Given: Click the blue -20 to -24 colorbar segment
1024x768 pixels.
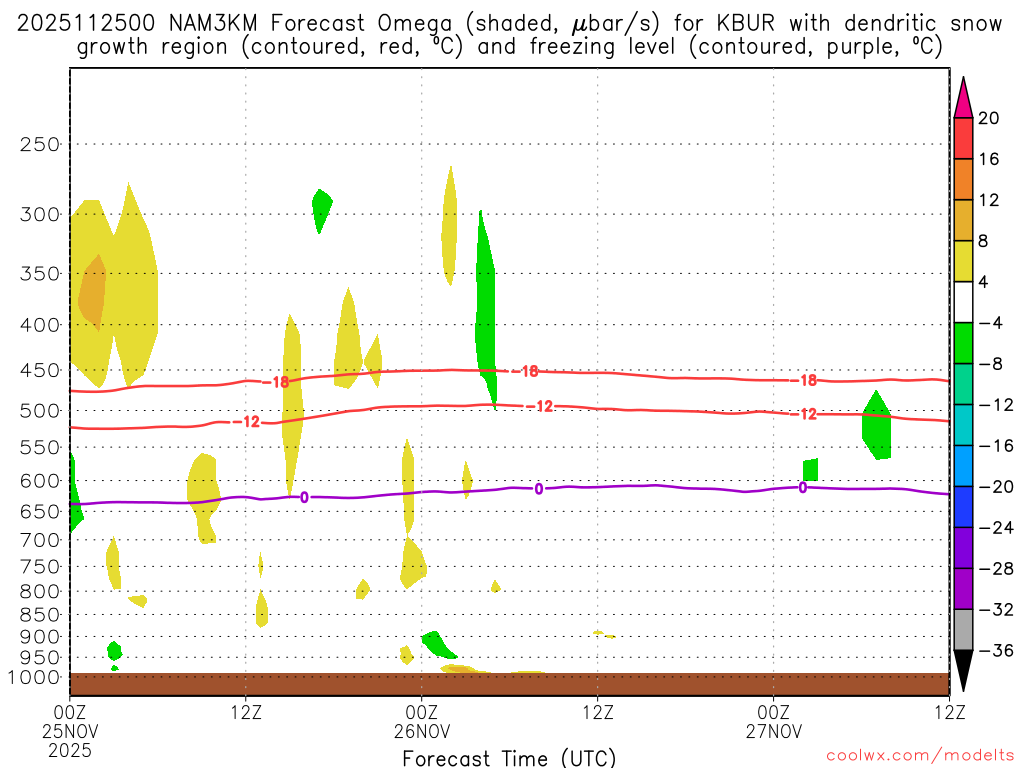Looking at the screenshot, I should [x=963, y=507].
